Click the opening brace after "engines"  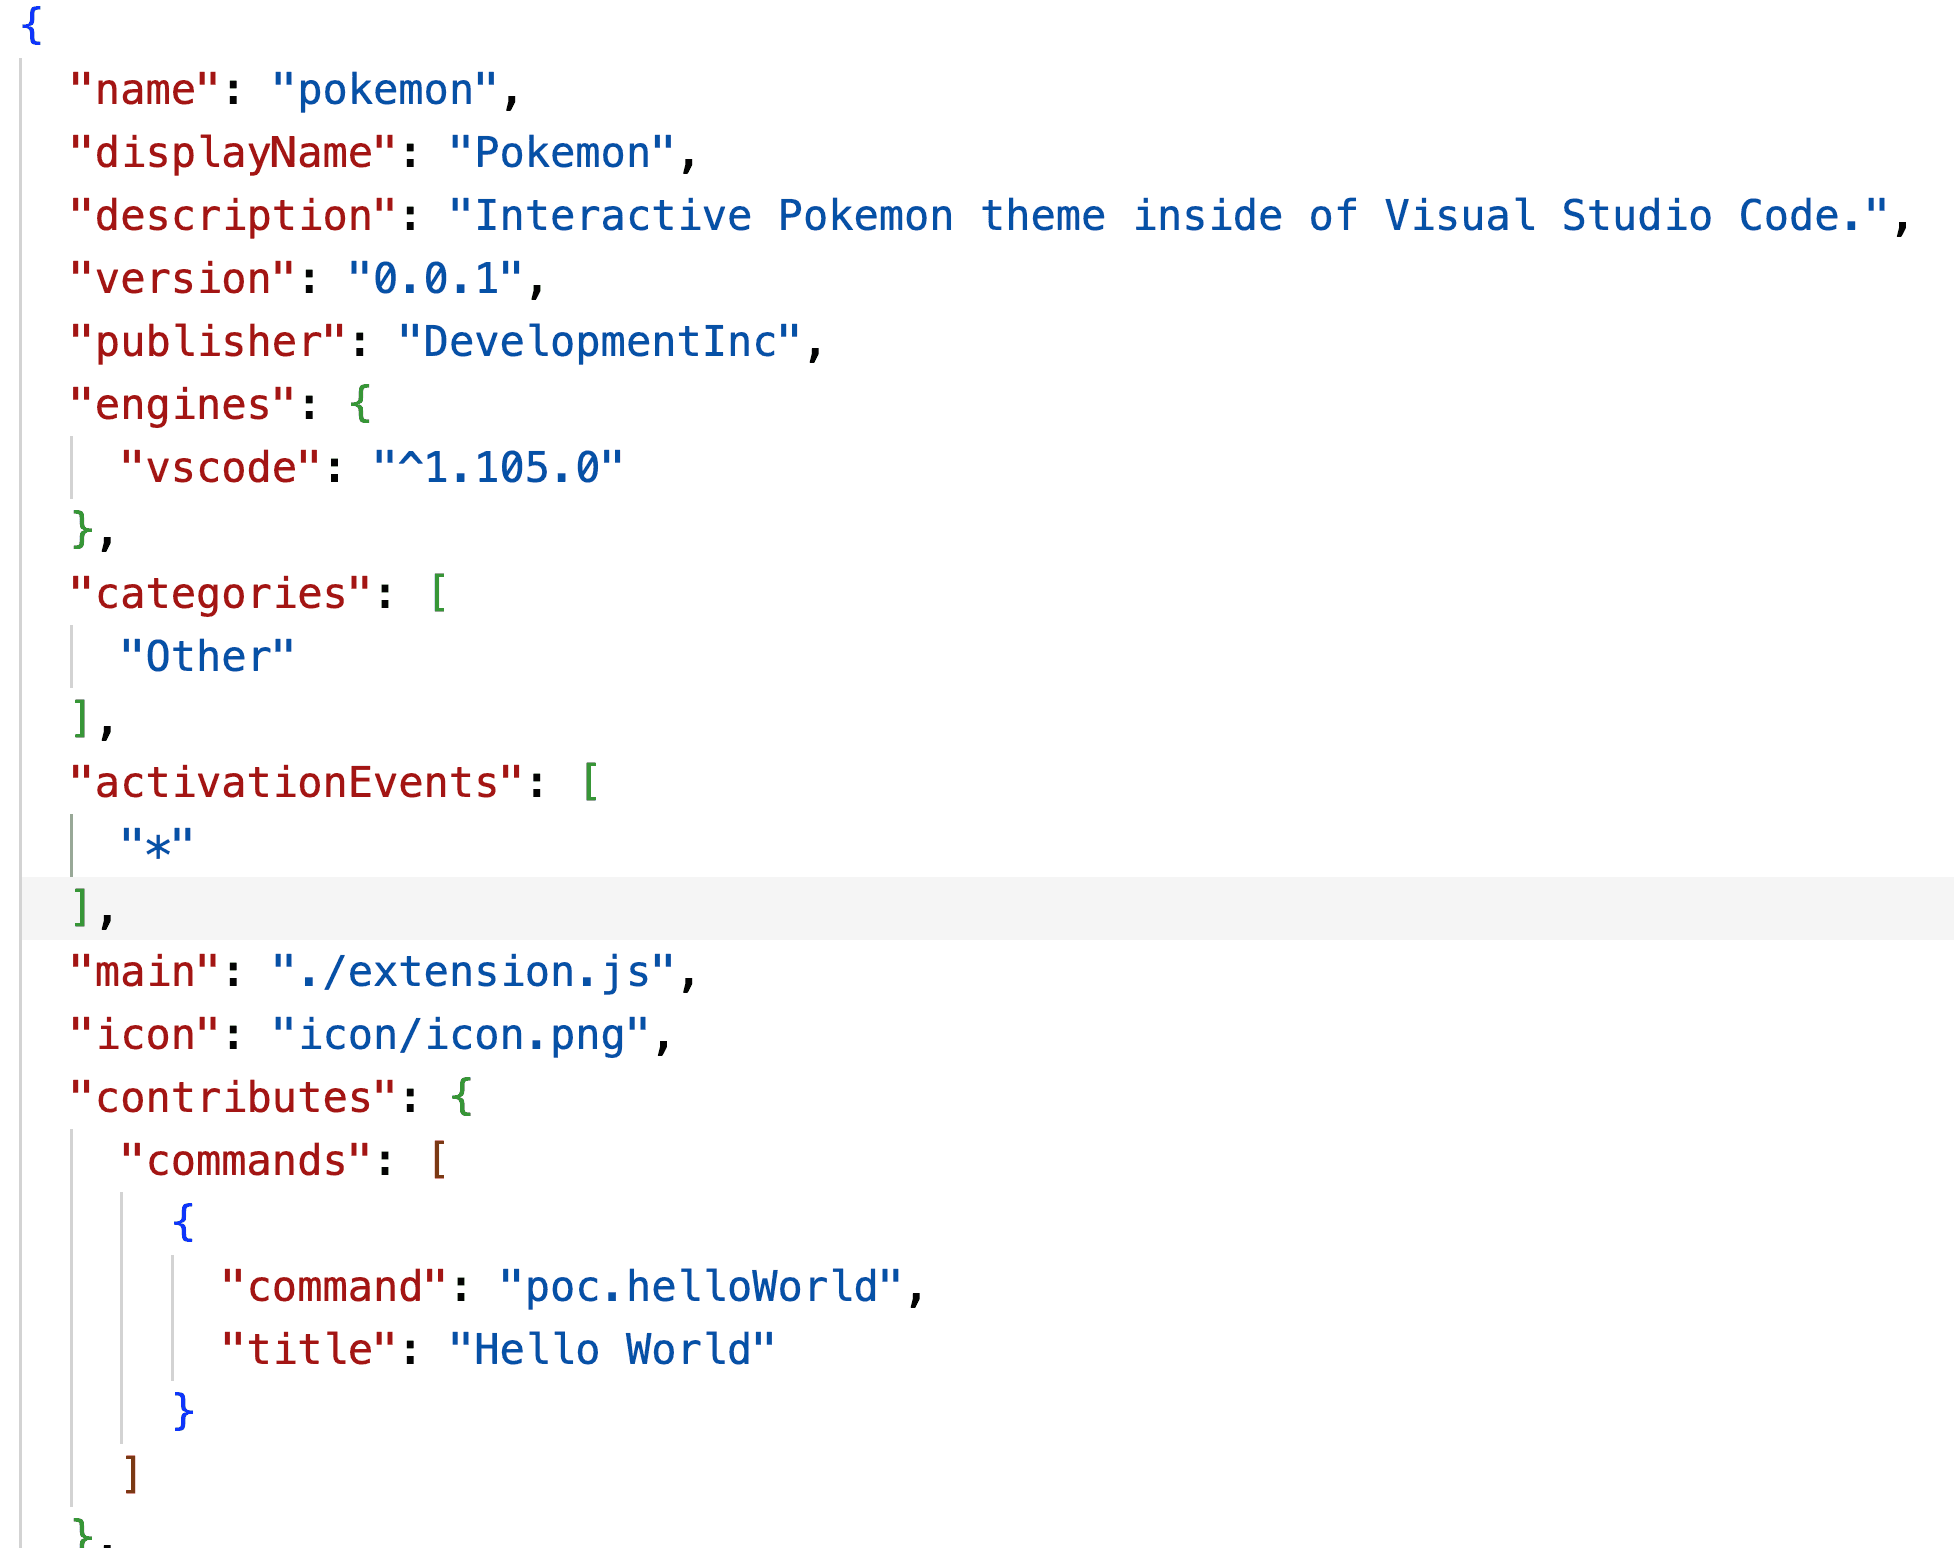click(361, 406)
